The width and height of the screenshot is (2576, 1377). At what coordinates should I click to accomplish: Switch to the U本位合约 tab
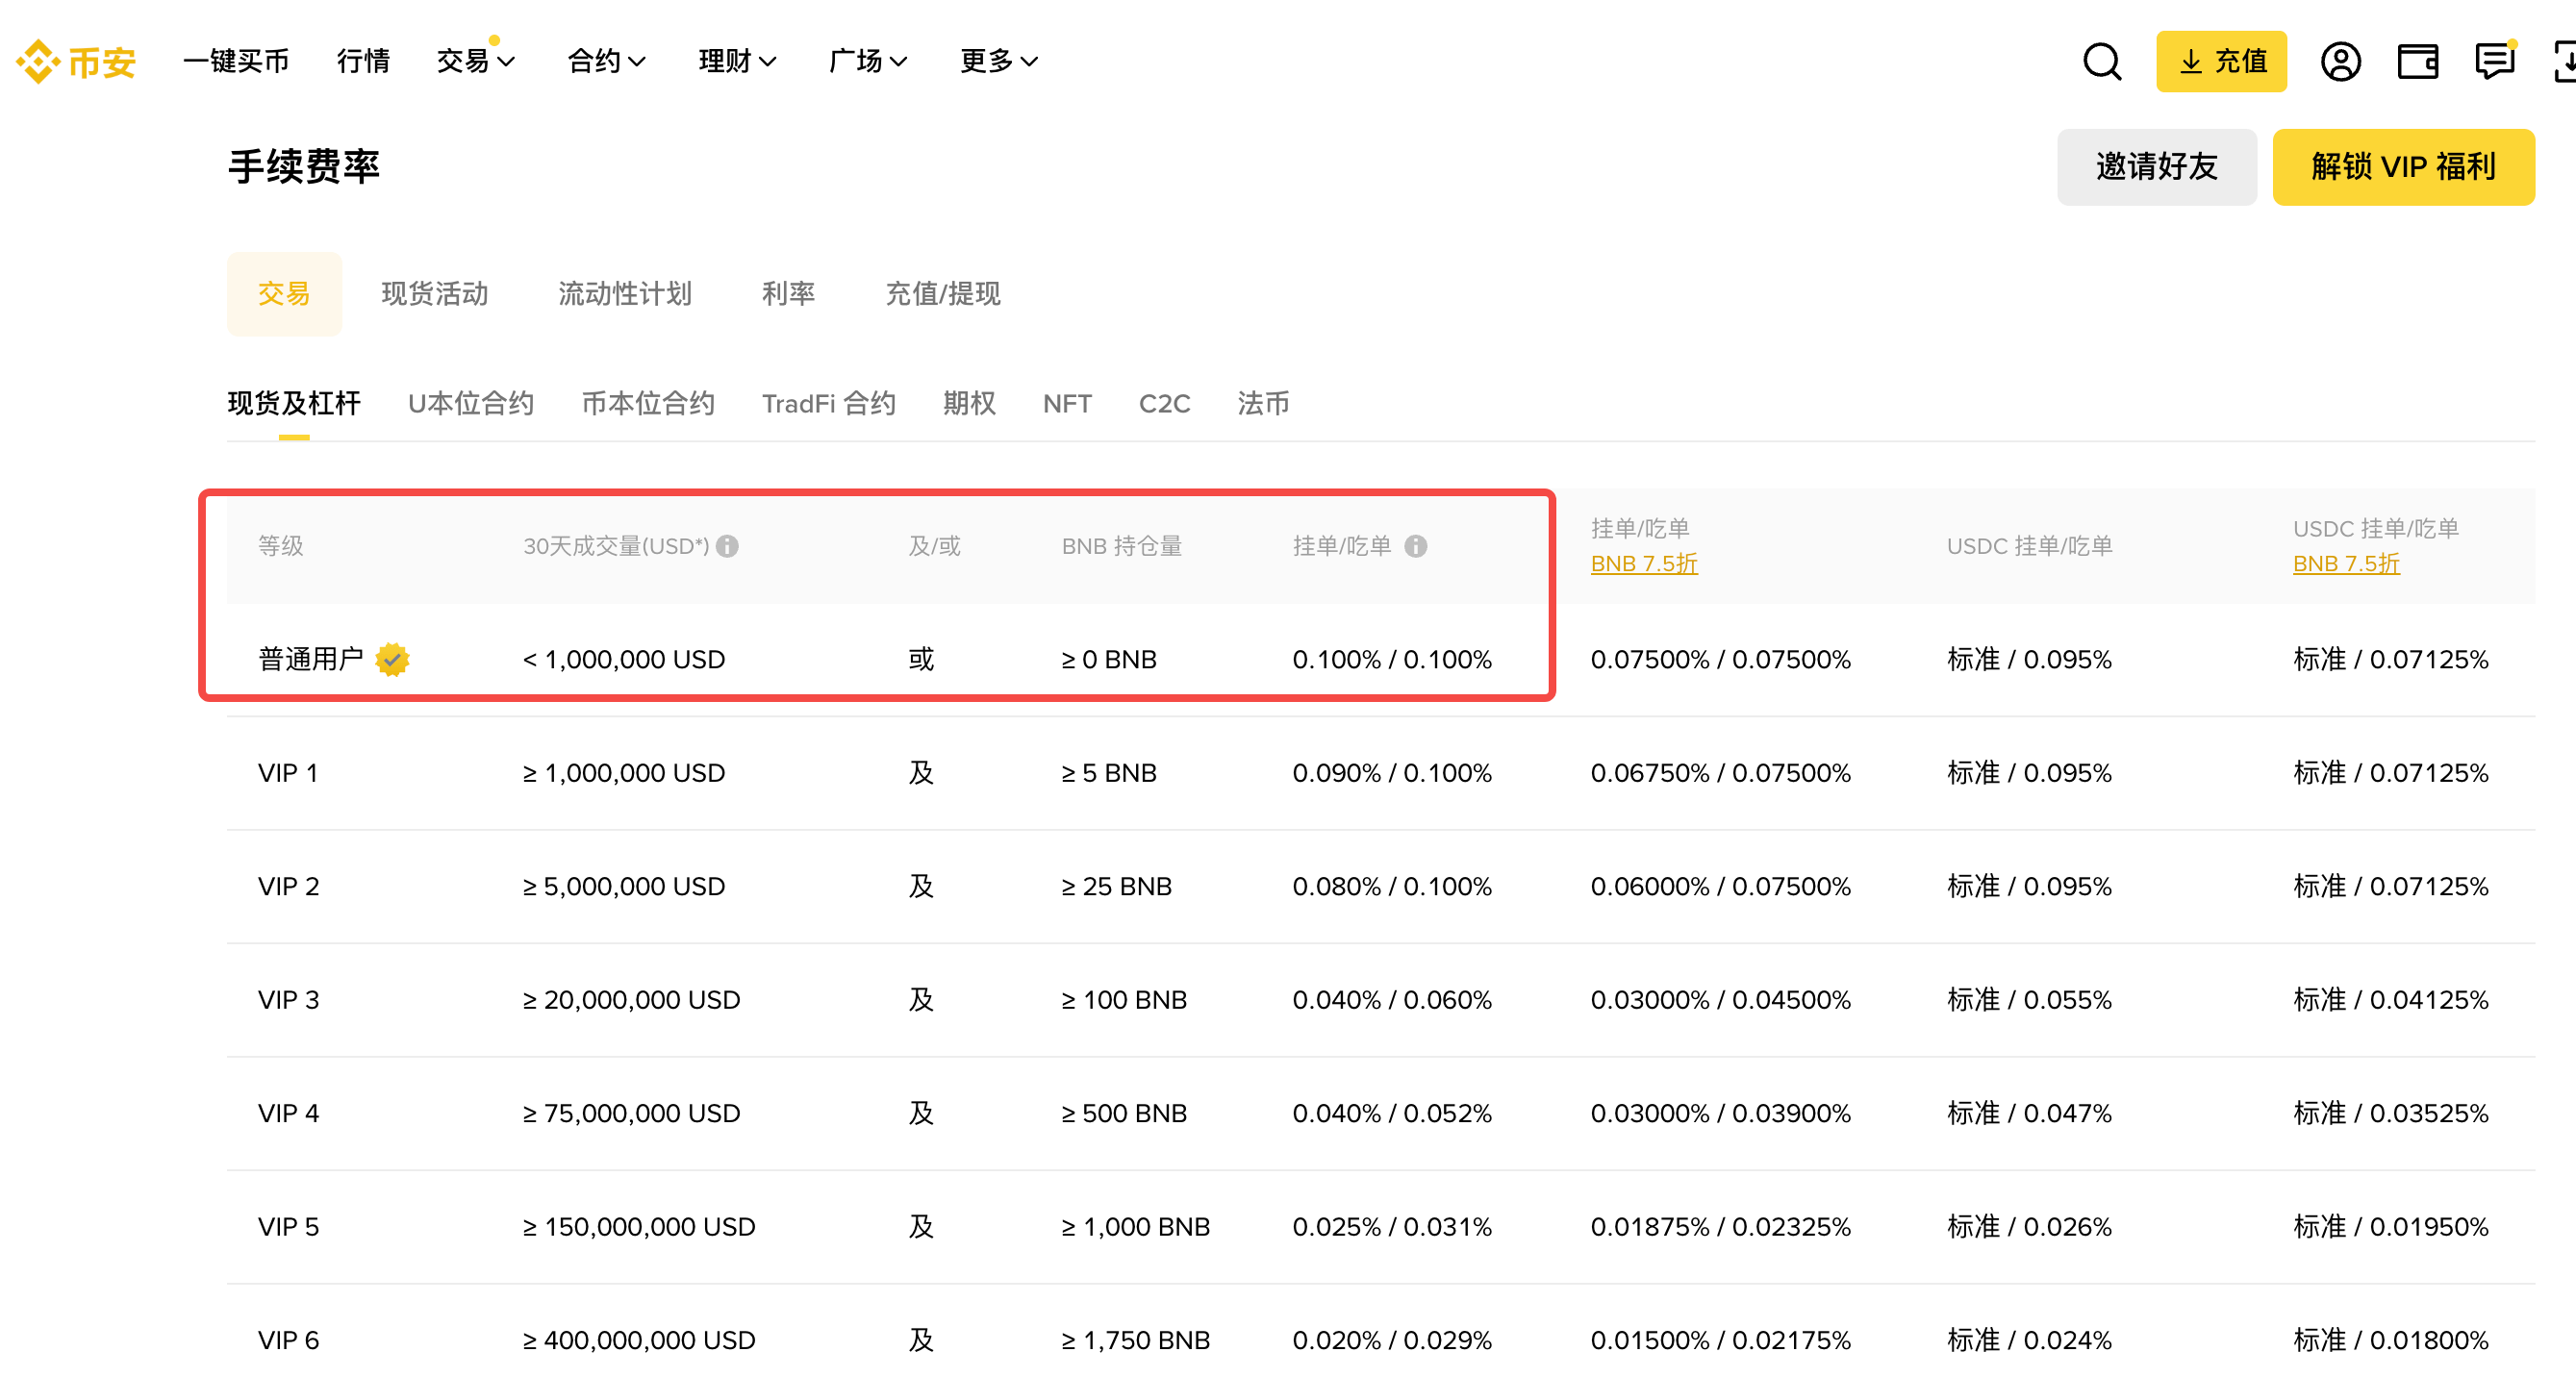[x=470, y=403]
